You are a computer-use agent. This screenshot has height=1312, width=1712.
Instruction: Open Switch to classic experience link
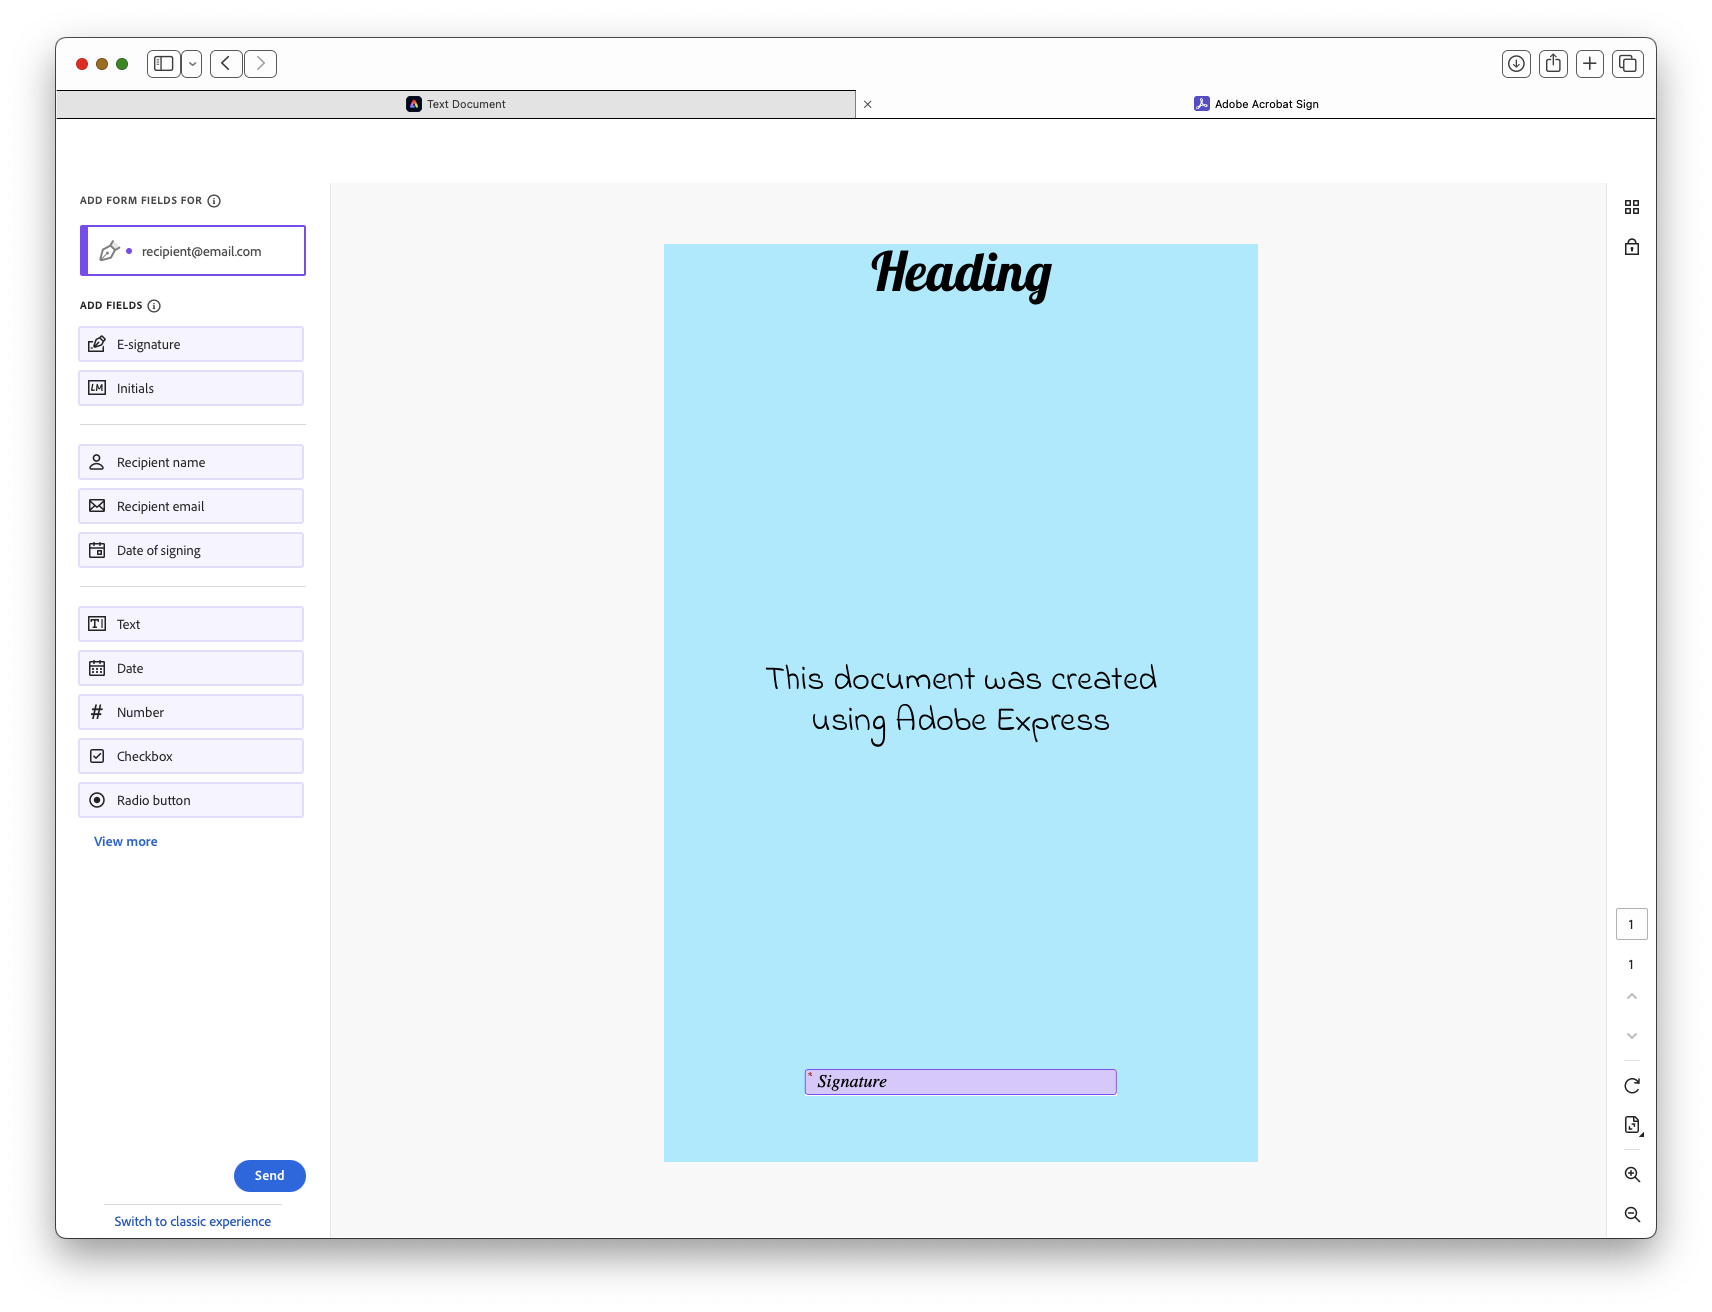pyautogui.click(x=193, y=1221)
